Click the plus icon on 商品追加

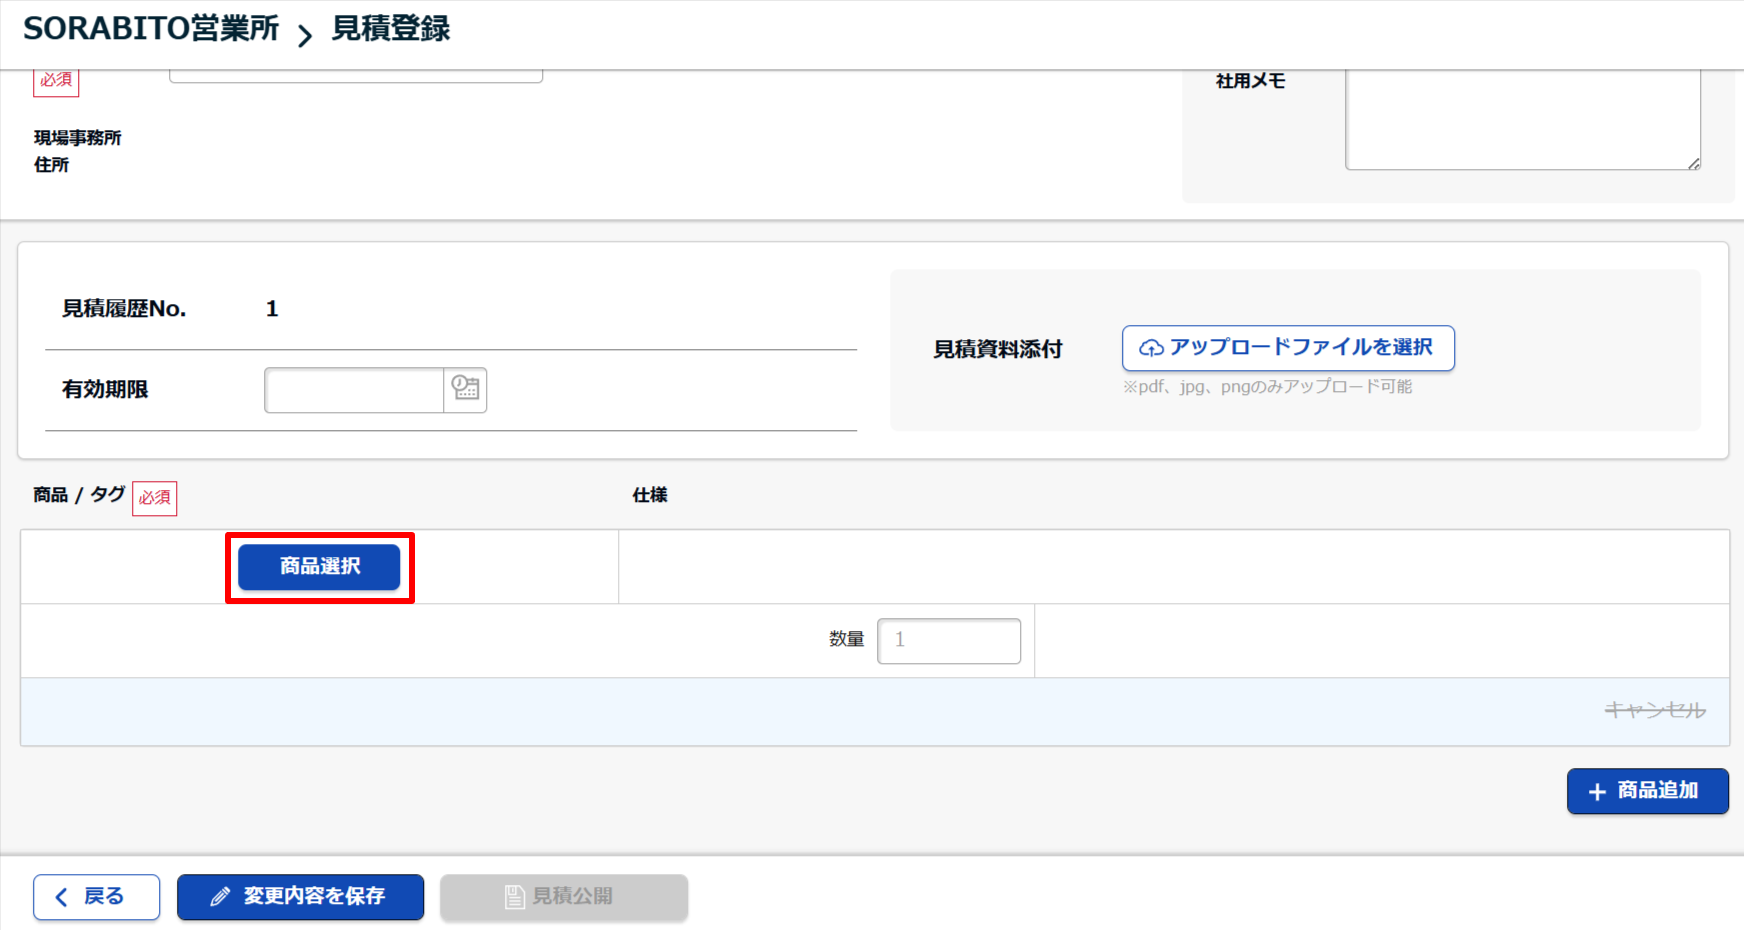pyautogui.click(x=1597, y=792)
